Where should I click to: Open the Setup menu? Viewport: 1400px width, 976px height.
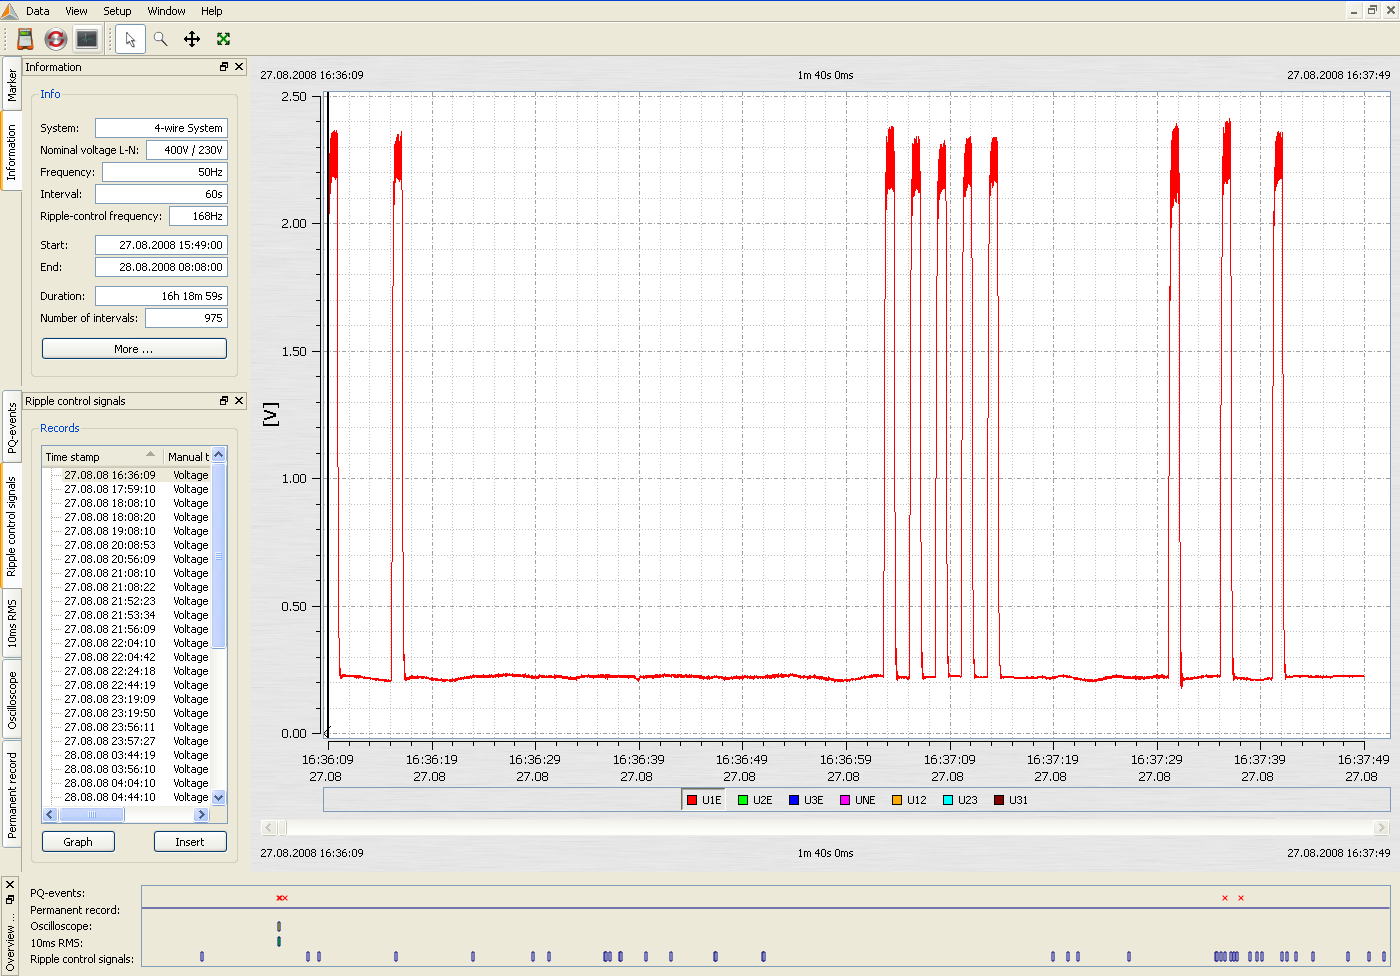[x=117, y=11]
